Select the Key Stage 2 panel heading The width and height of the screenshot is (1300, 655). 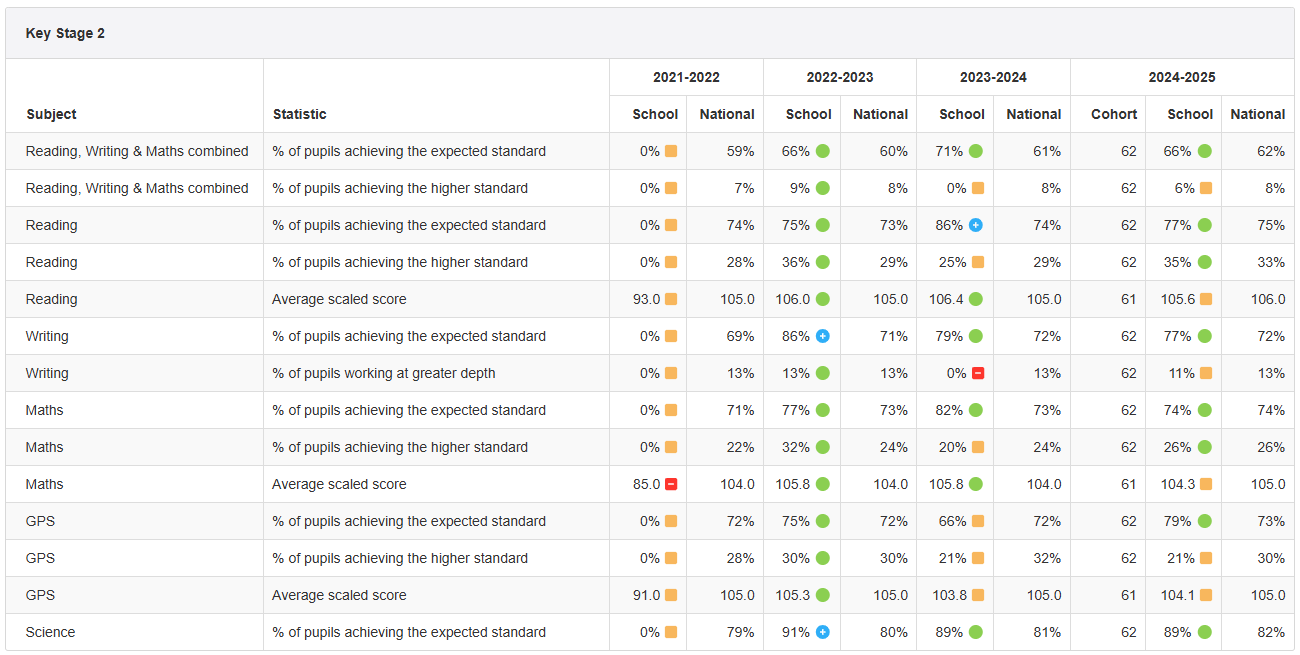coord(65,34)
